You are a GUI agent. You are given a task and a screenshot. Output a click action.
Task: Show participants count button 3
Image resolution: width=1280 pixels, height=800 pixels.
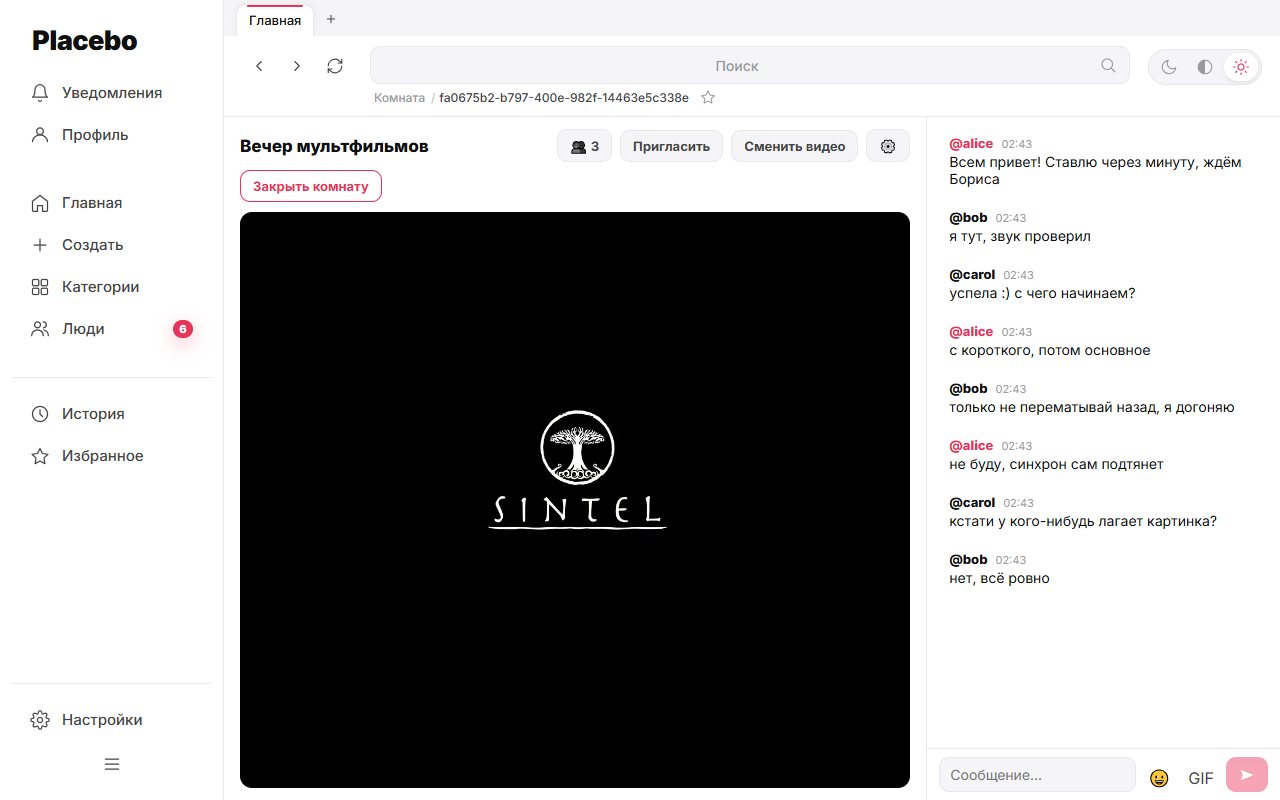pos(584,146)
